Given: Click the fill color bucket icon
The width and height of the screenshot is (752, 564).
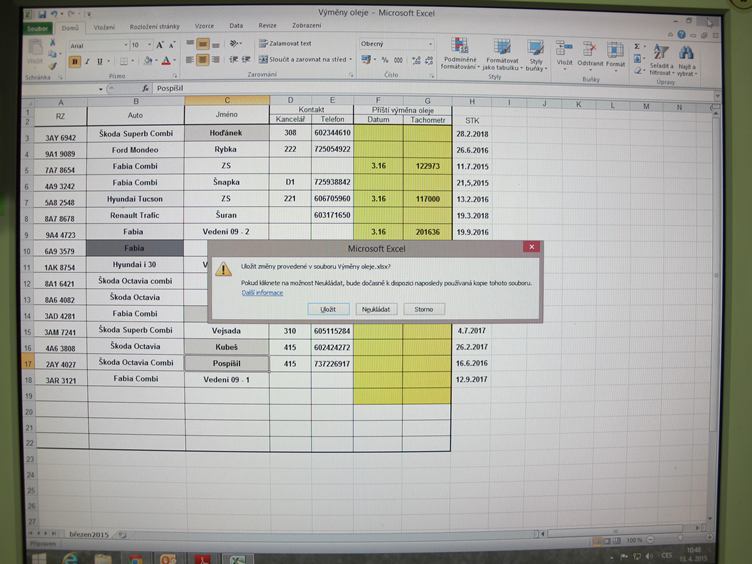Looking at the screenshot, I should (148, 60).
